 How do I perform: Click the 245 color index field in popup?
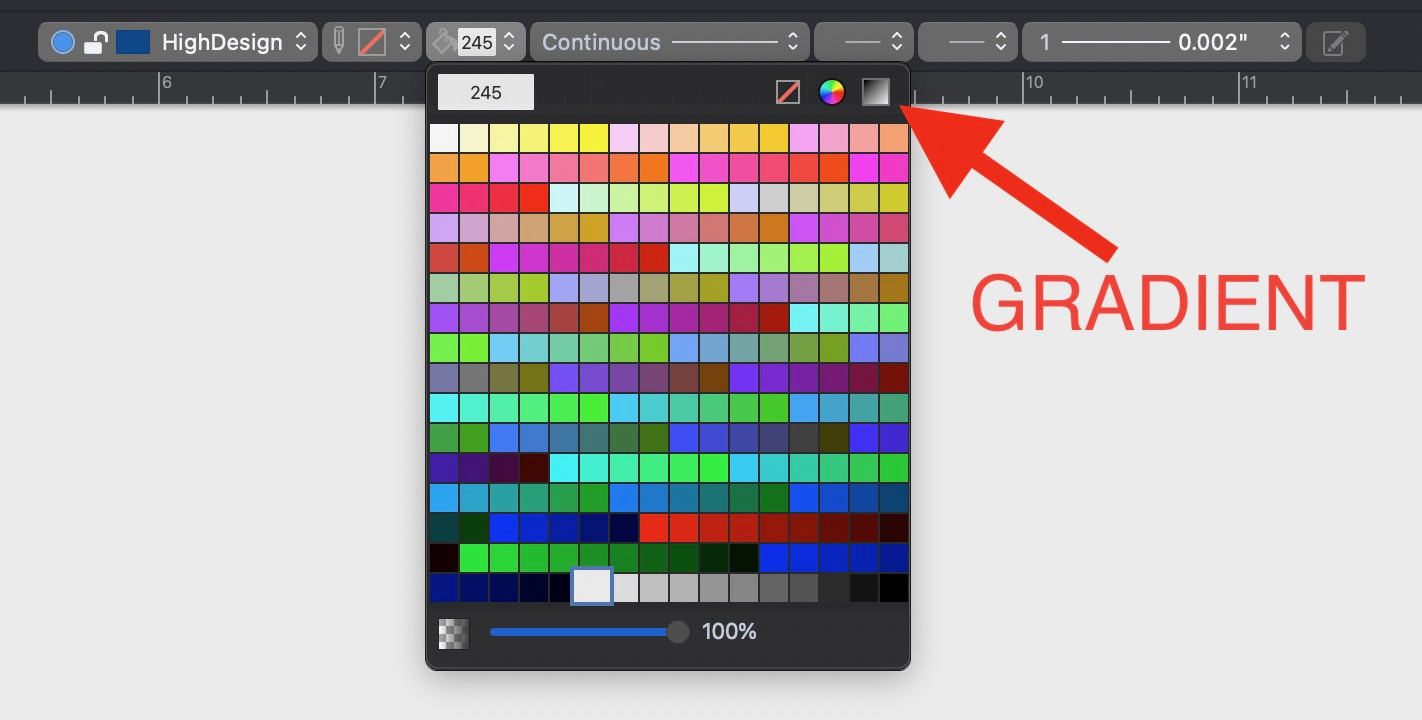click(x=486, y=92)
